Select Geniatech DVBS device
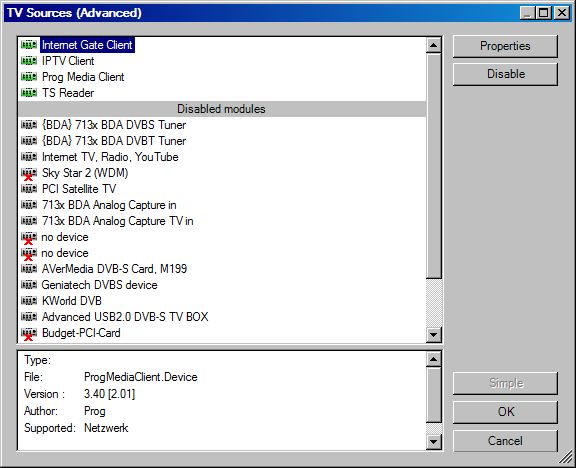The width and height of the screenshot is (576, 468). coord(100,285)
